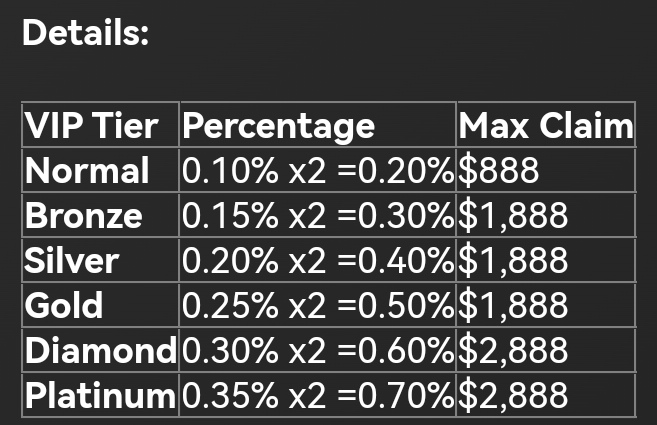Click the $888 max claim cell
This screenshot has height=425, width=657.
(x=498, y=171)
